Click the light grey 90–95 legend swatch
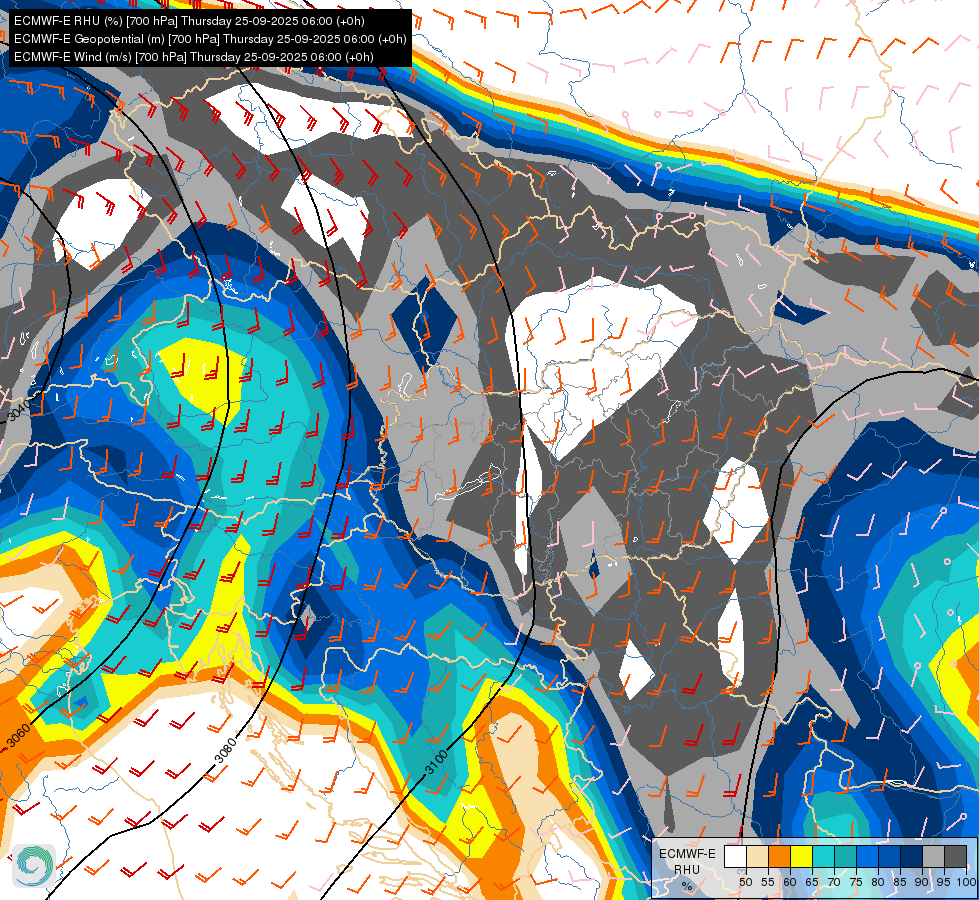Viewport: 979px width, 900px height. (x=932, y=857)
